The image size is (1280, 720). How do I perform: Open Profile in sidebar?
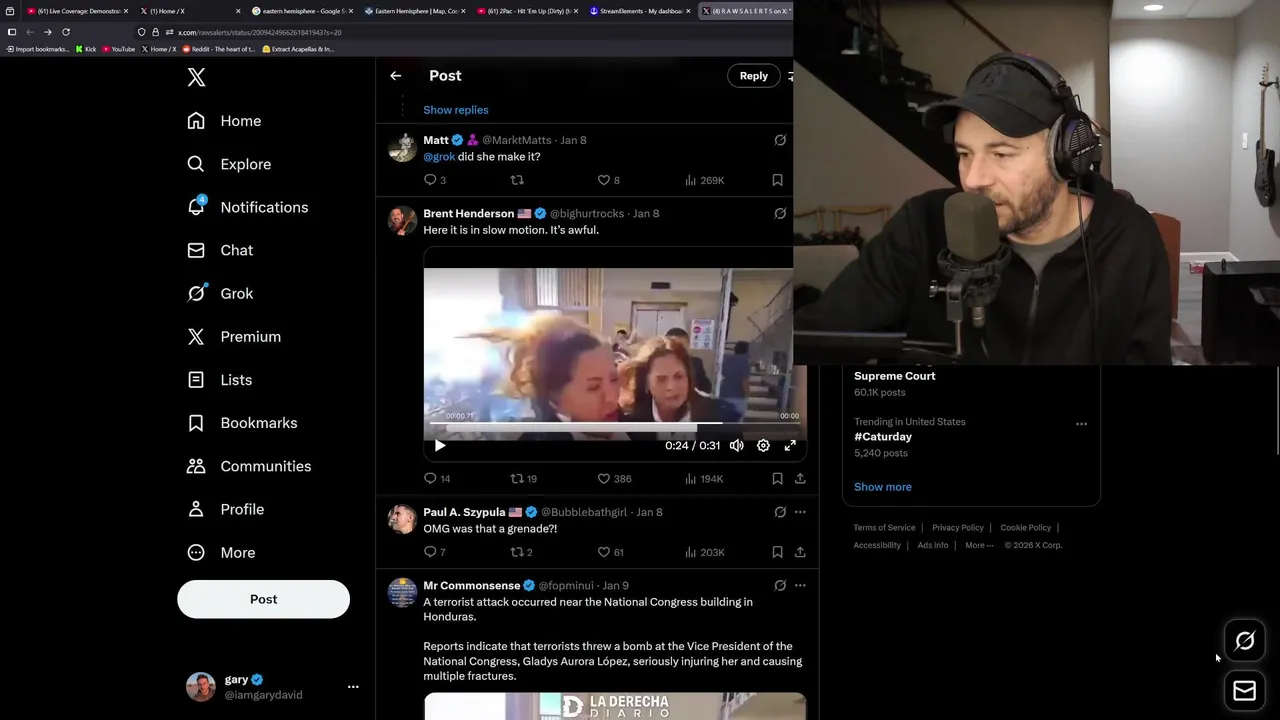point(225,509)
